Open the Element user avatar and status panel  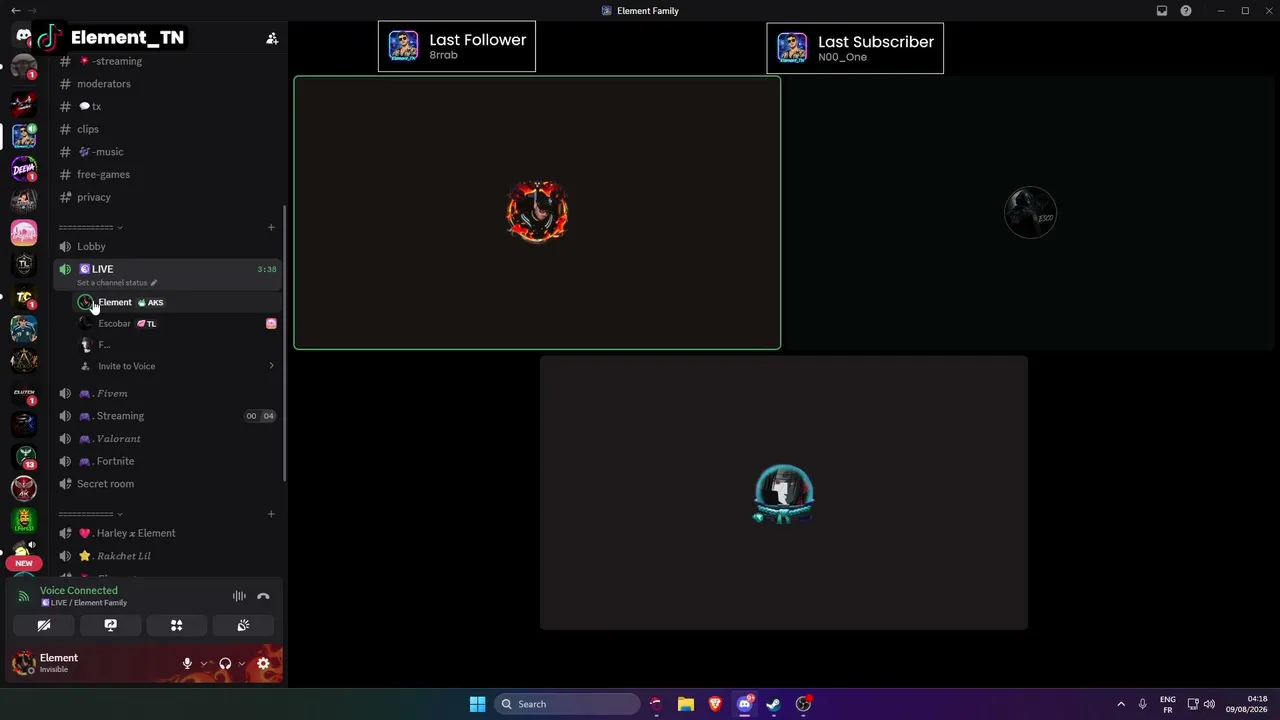[60, 662]
